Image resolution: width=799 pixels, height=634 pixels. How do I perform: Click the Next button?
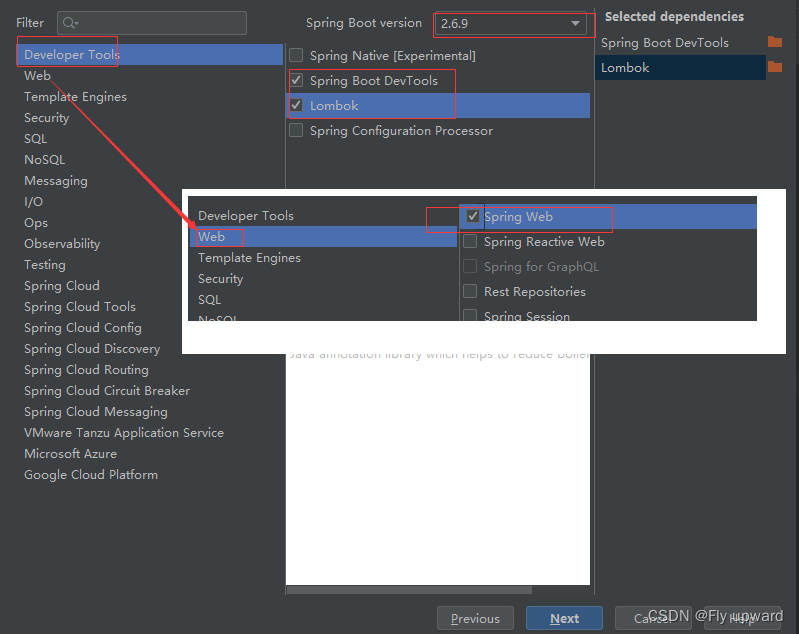[x=564, y=618]
